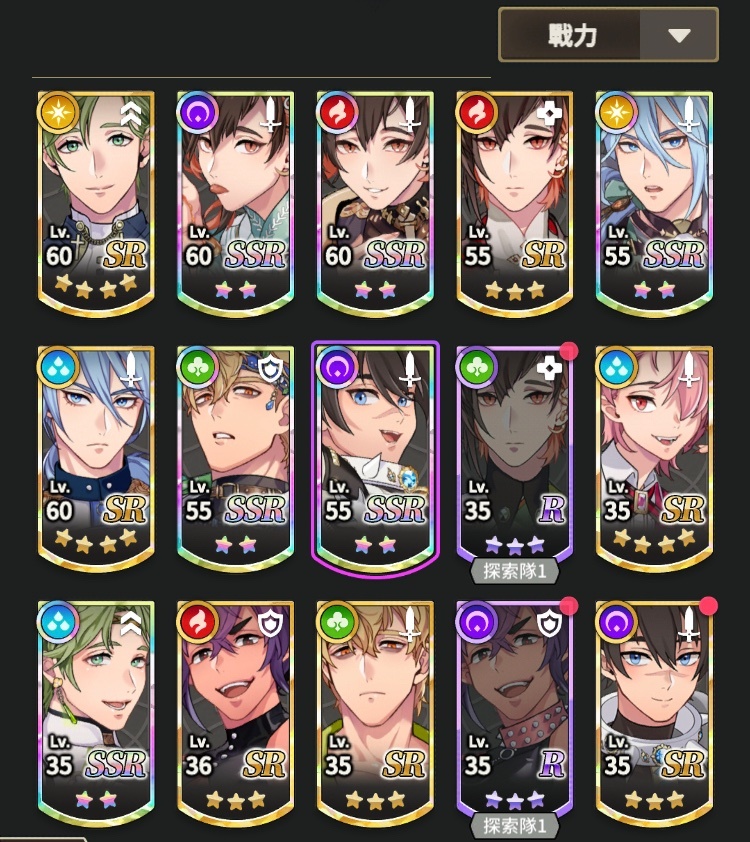750x842 pixels.
Task: Click water element icon on Lv.60 blue-haired SR
Action: (x=58, y=367)
